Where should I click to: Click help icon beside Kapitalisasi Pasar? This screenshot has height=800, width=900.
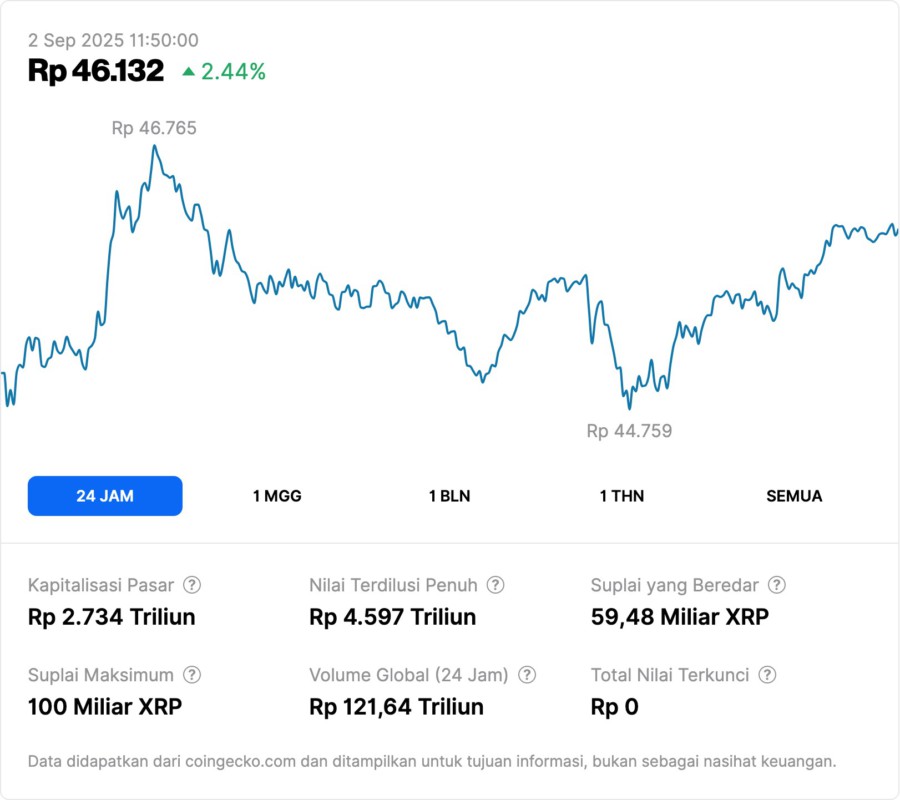point(192,585)
